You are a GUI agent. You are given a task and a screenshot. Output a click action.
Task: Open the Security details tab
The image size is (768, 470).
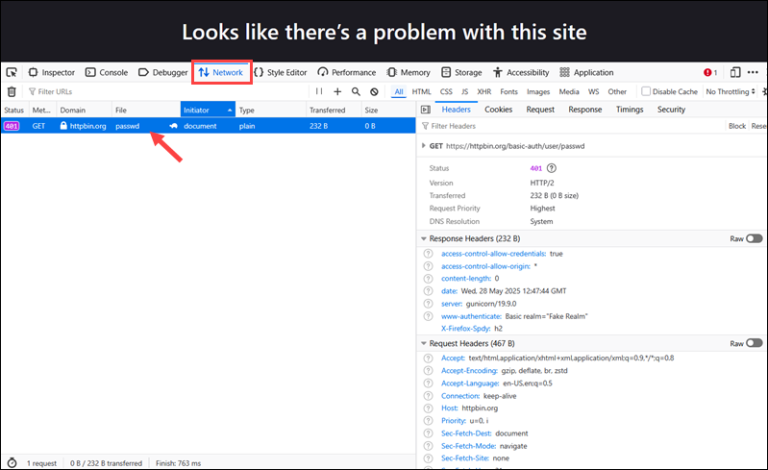tap(671, 110)
